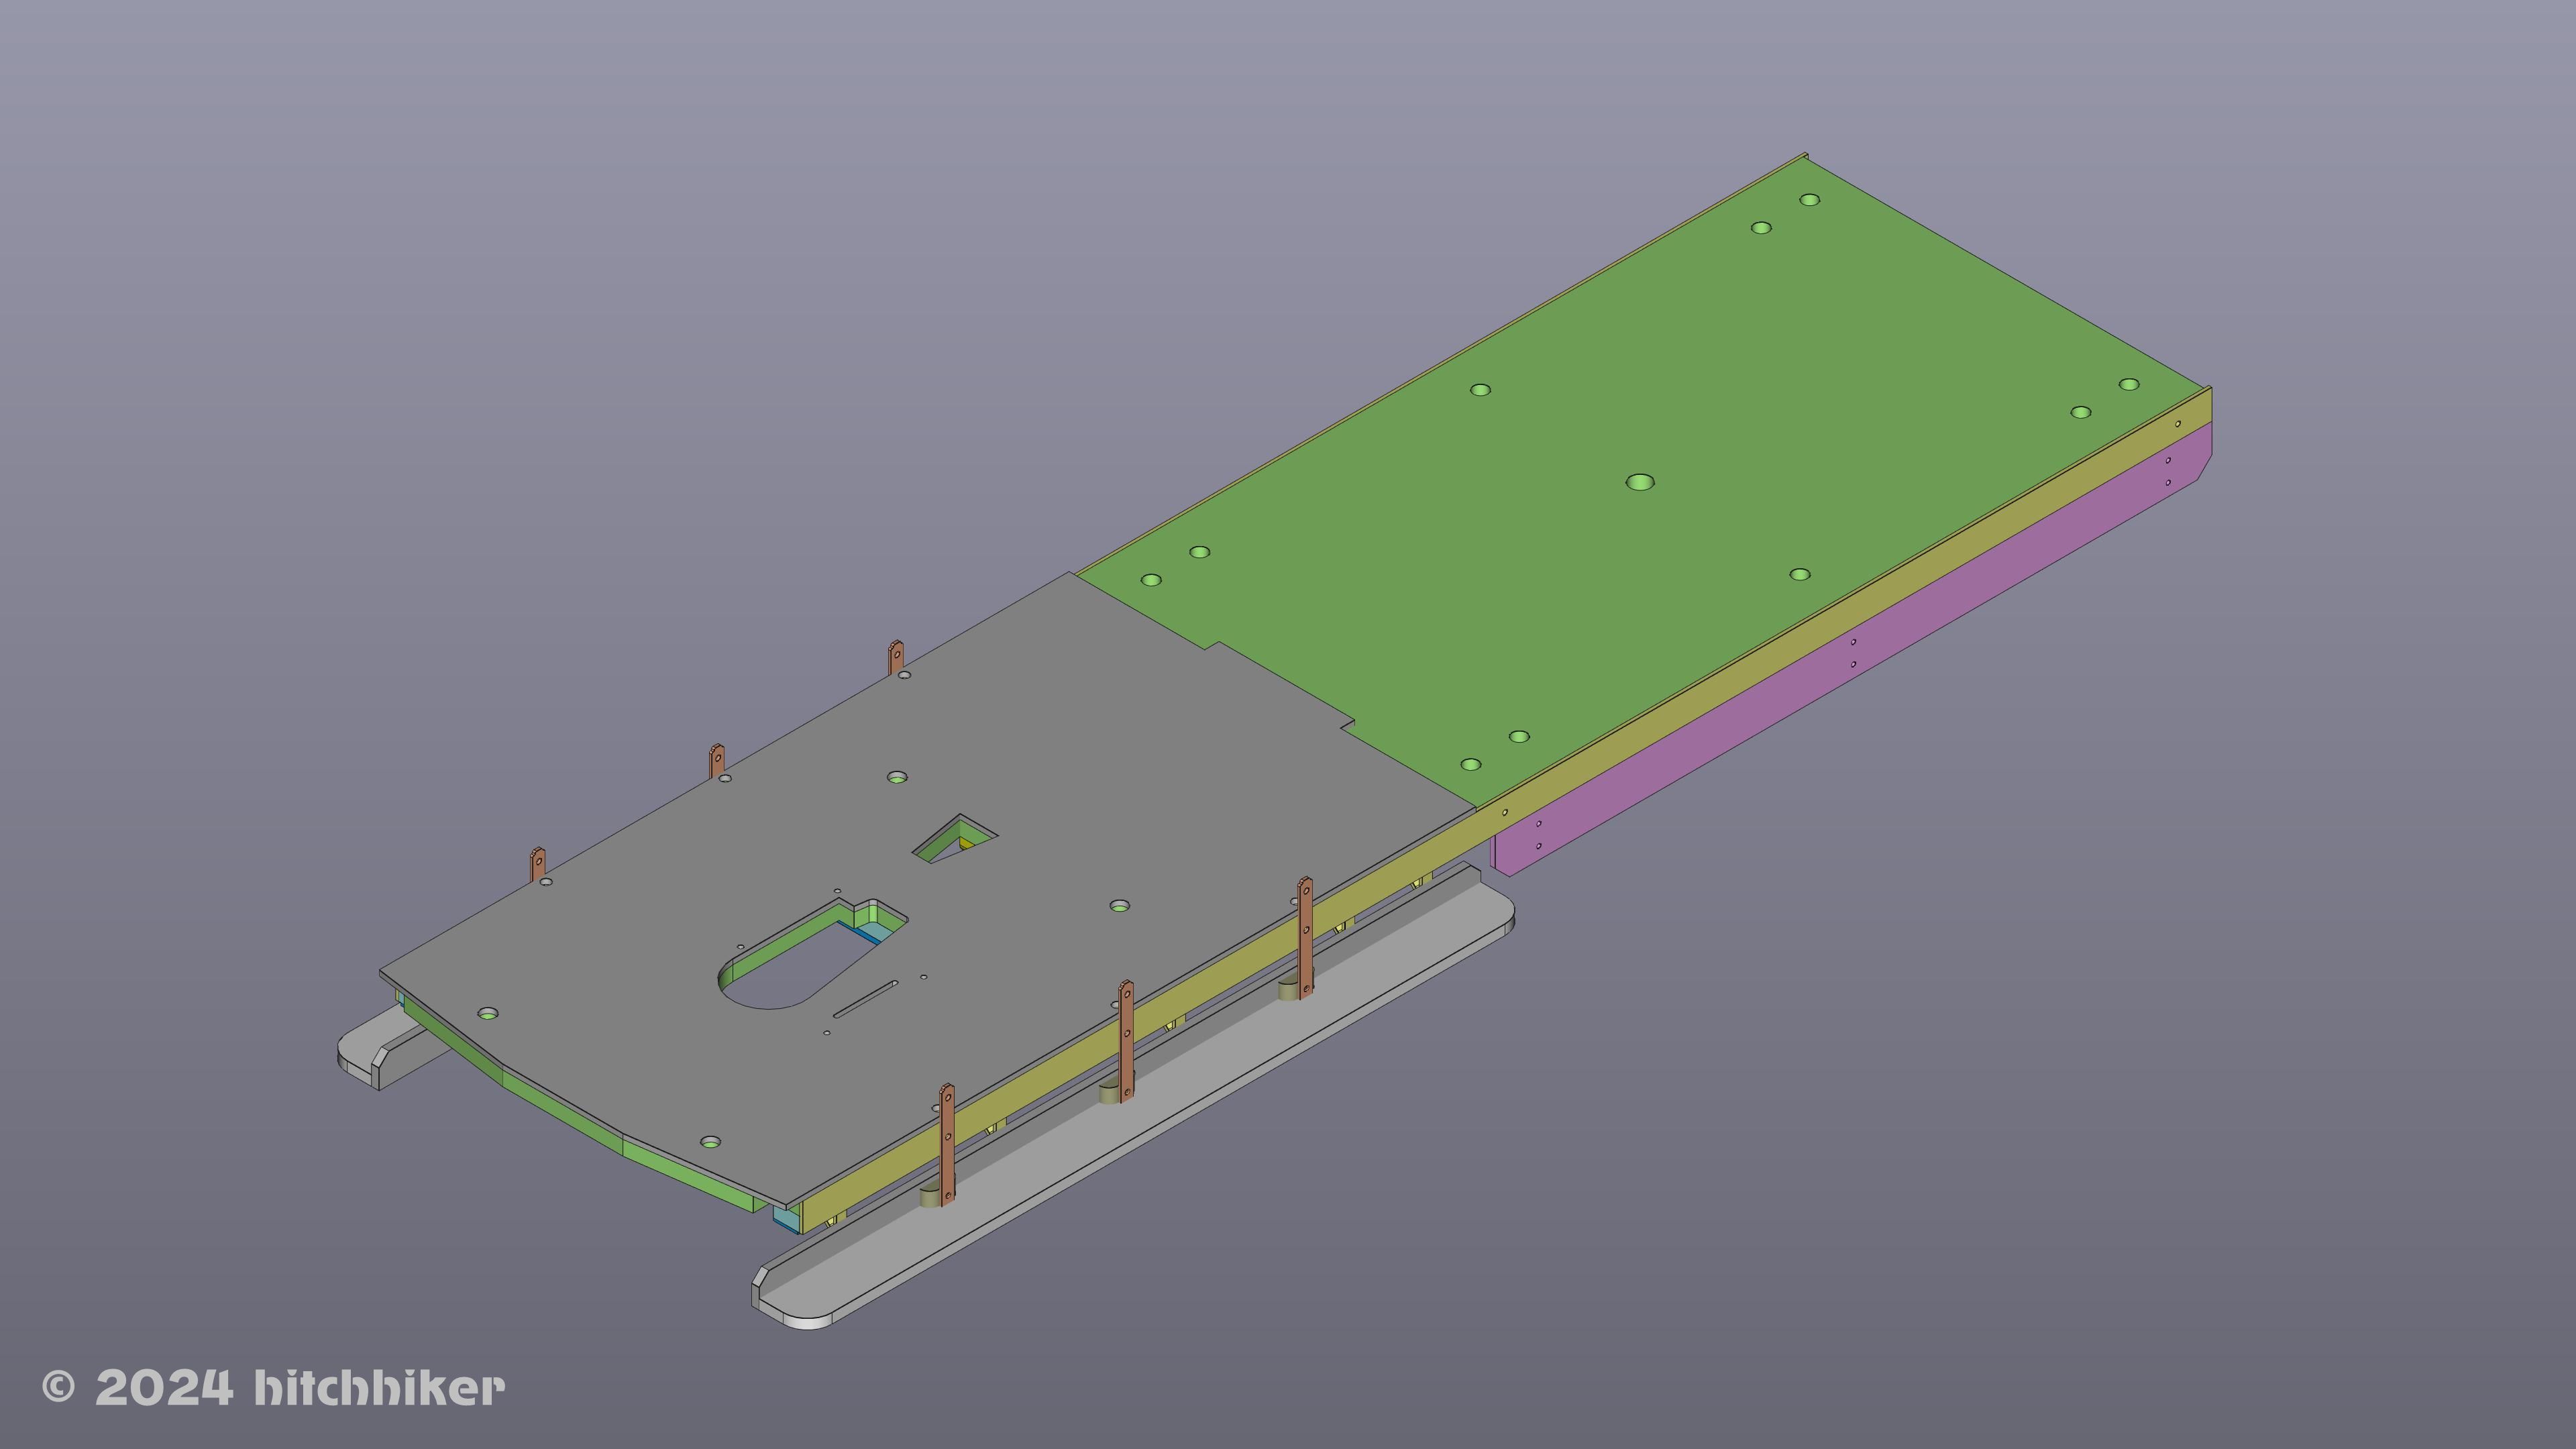
Task: Select the triangular cutout in gray plate
Action: (956, 838)
